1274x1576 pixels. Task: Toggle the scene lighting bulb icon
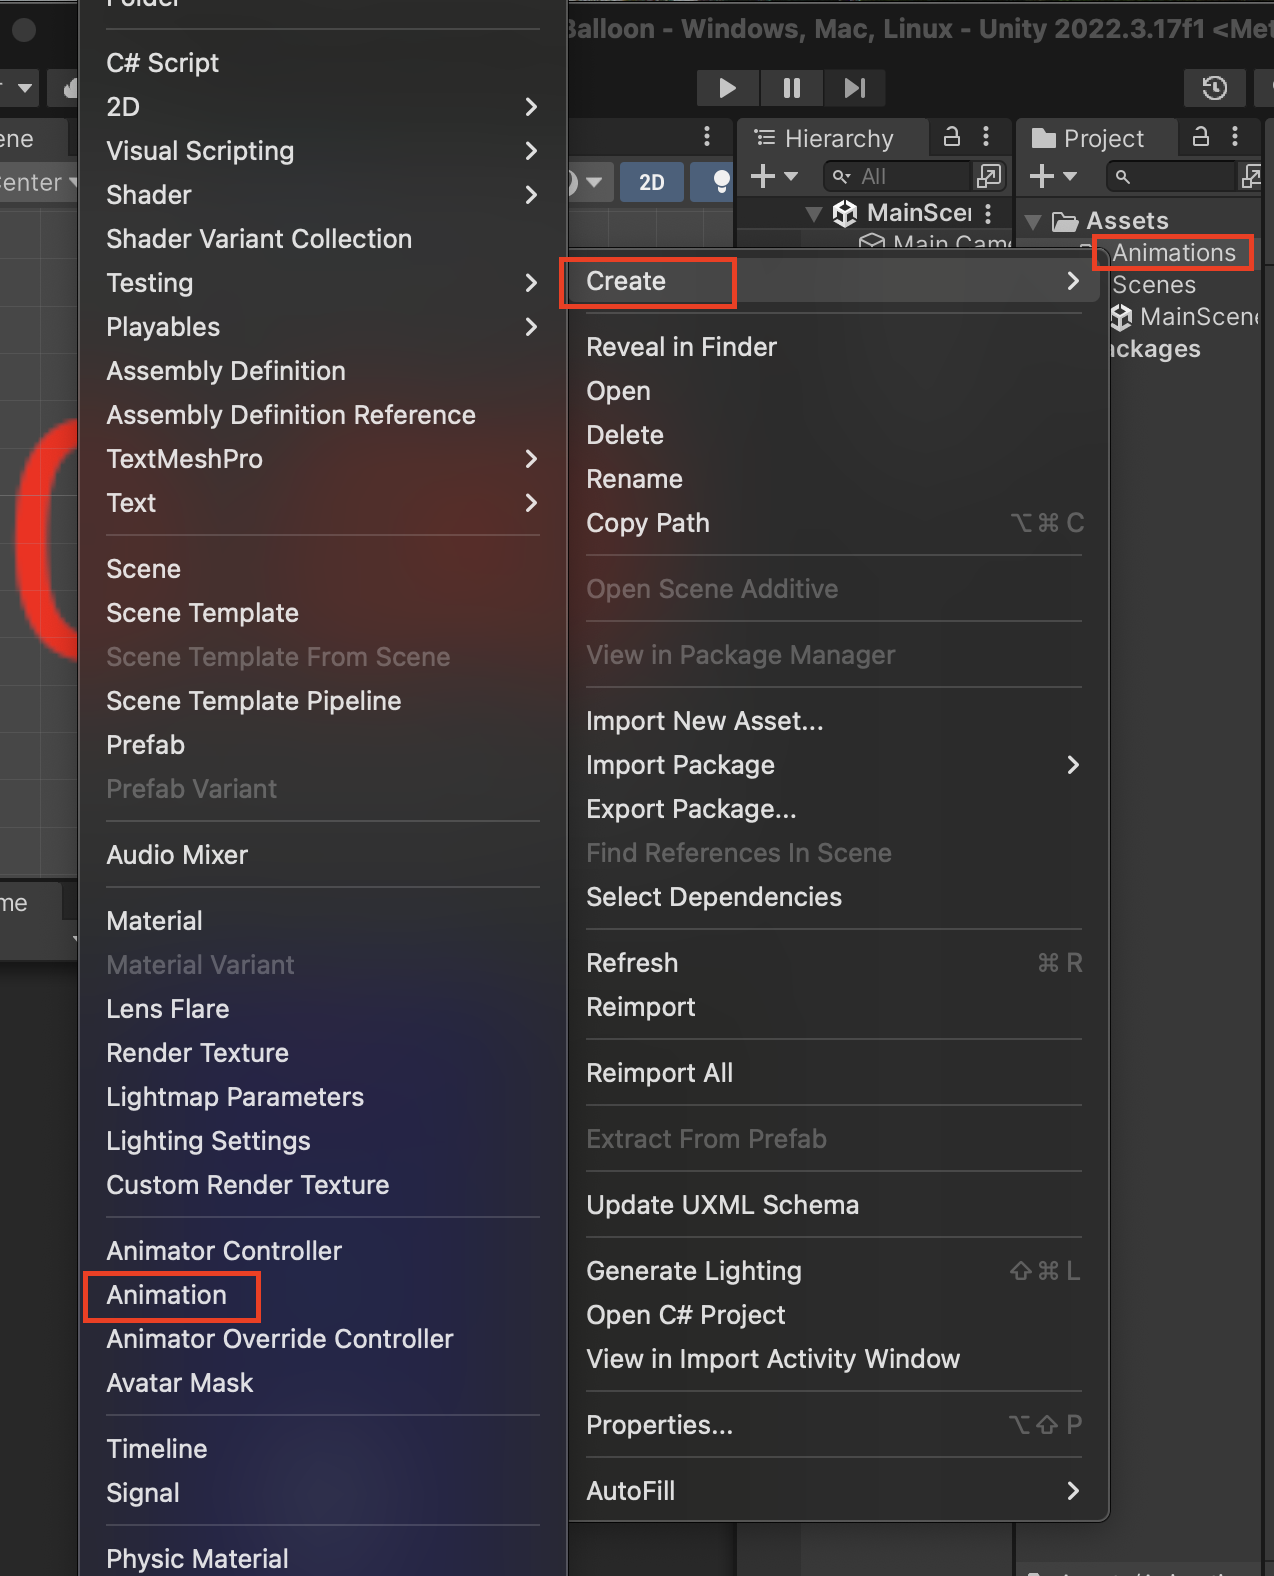click(721, 182)
